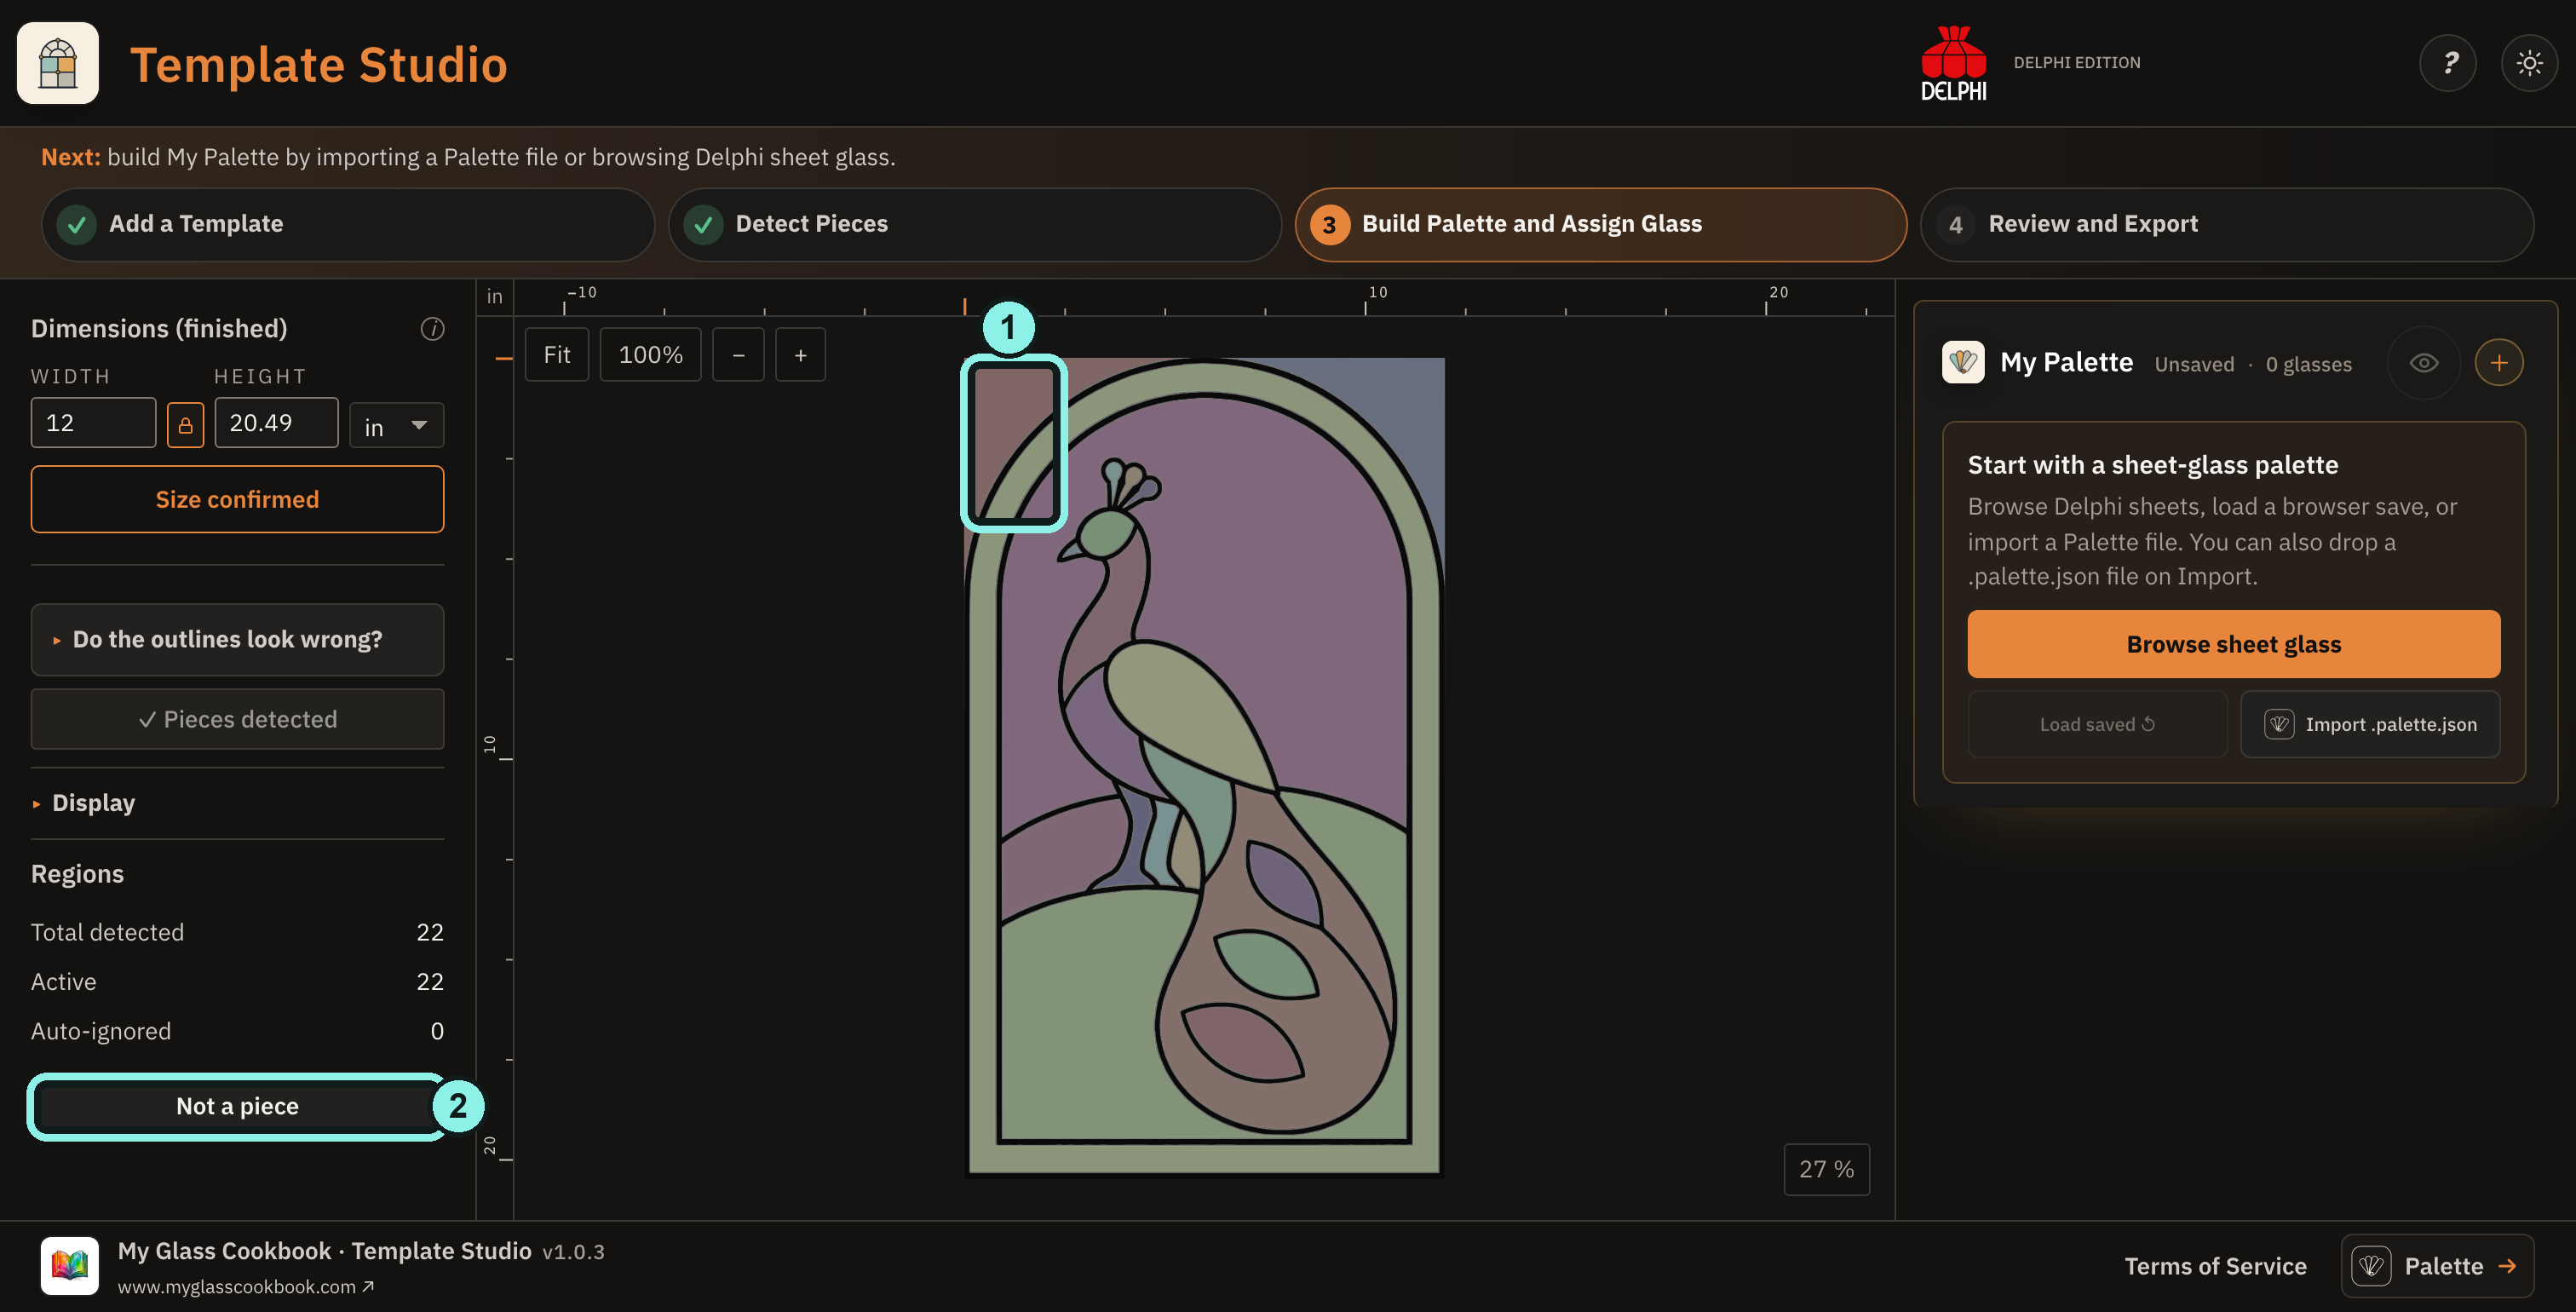
Task: Click the Active regions row
Action: click(237, 982)
